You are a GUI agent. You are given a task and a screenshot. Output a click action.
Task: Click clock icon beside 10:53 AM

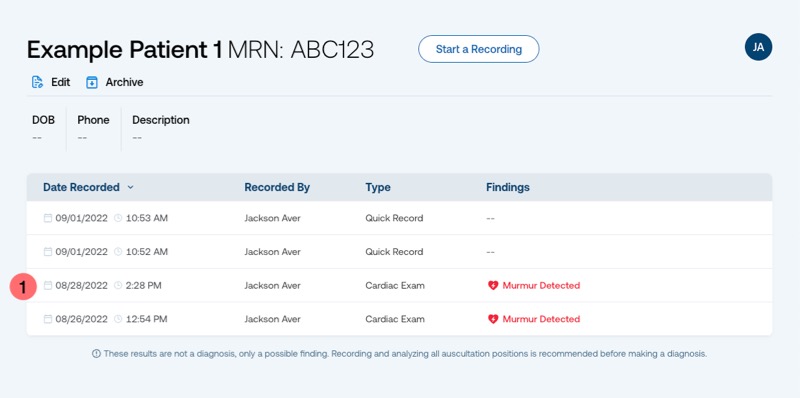(118, 218)
